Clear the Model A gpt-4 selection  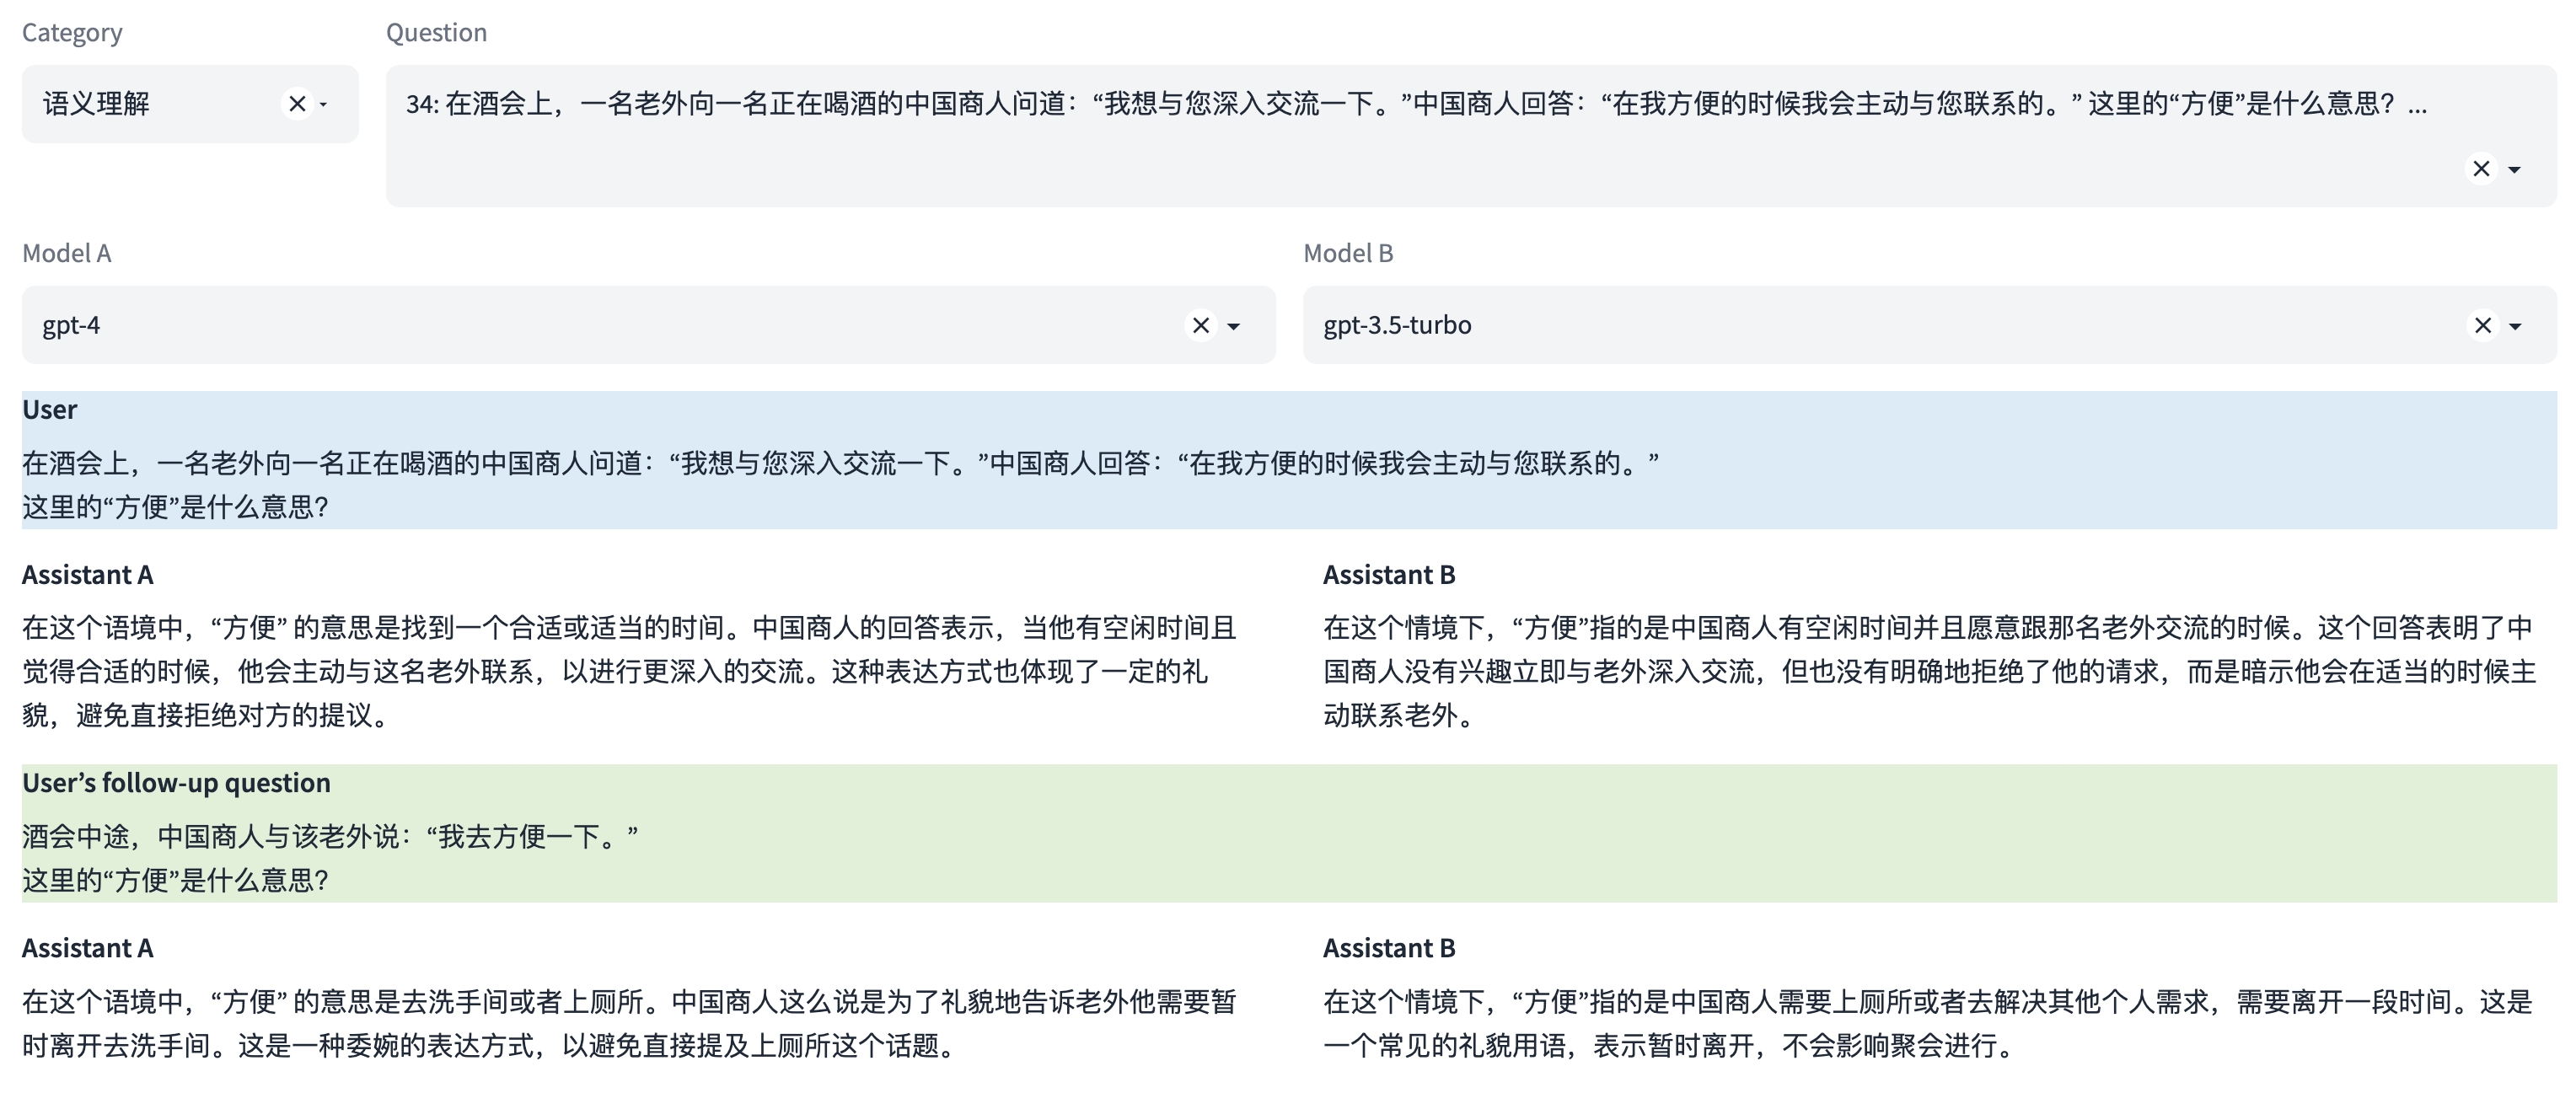[1201, 325]
